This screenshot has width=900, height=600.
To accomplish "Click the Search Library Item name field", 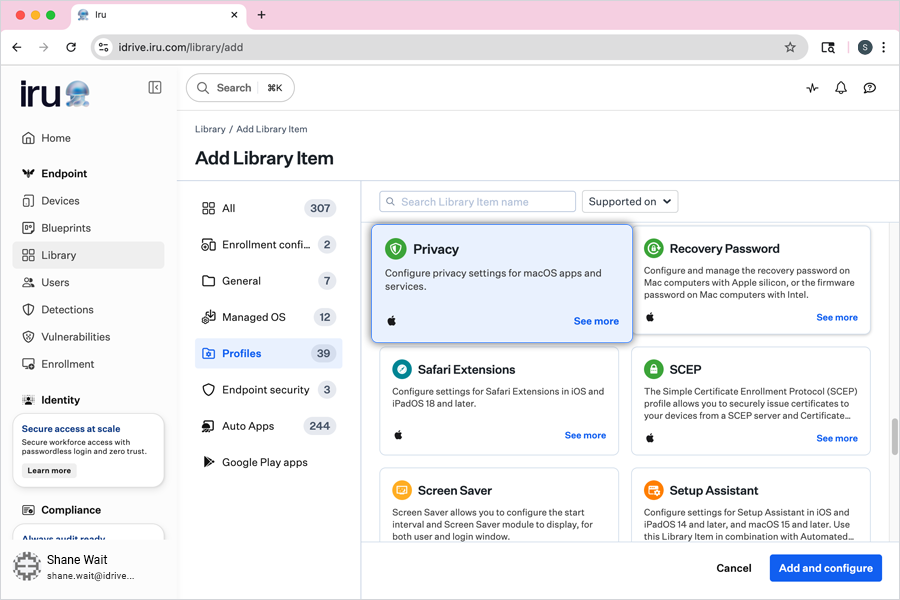I will 478,202.
